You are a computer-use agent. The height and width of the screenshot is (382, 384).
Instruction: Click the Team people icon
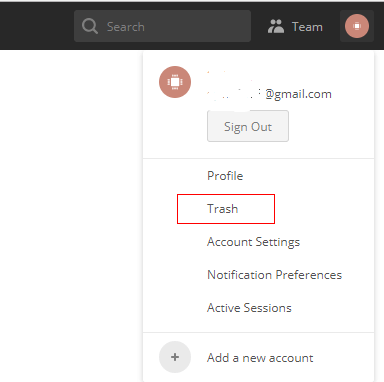pos(276,26)
